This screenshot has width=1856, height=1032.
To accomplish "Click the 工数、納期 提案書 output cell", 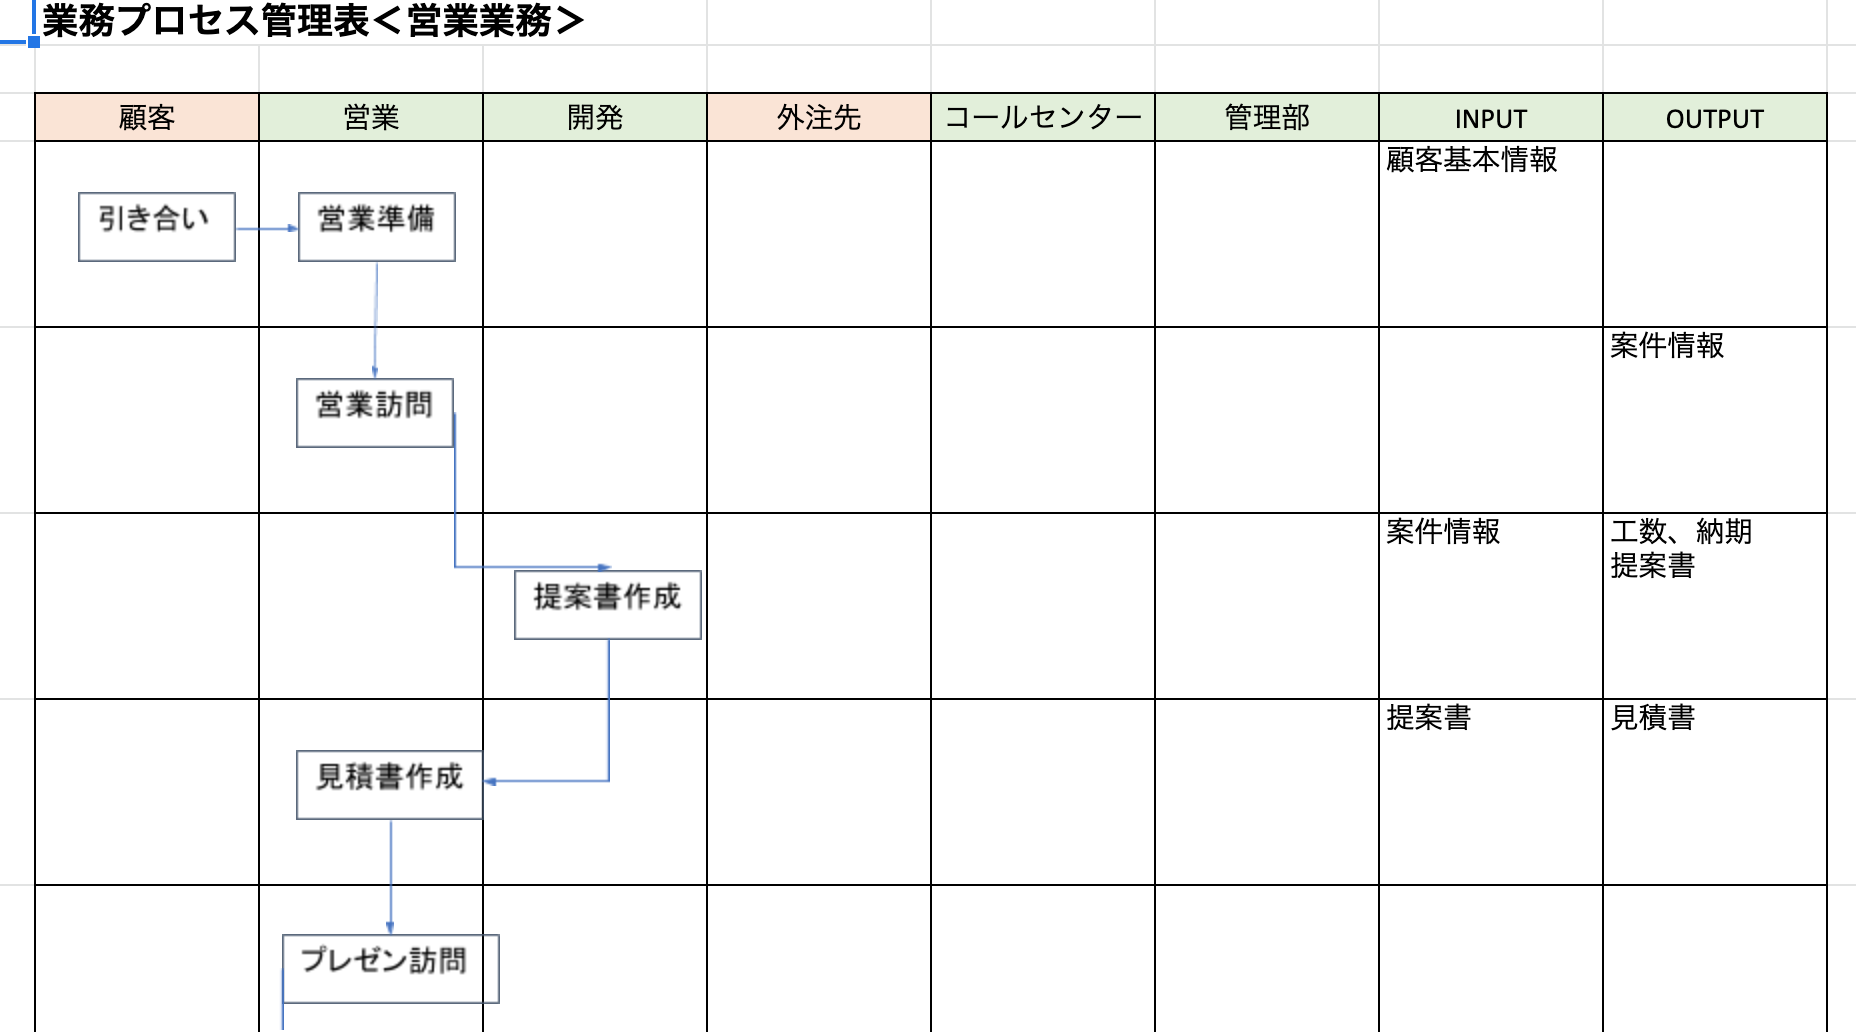I will (x=1715, y=606).
